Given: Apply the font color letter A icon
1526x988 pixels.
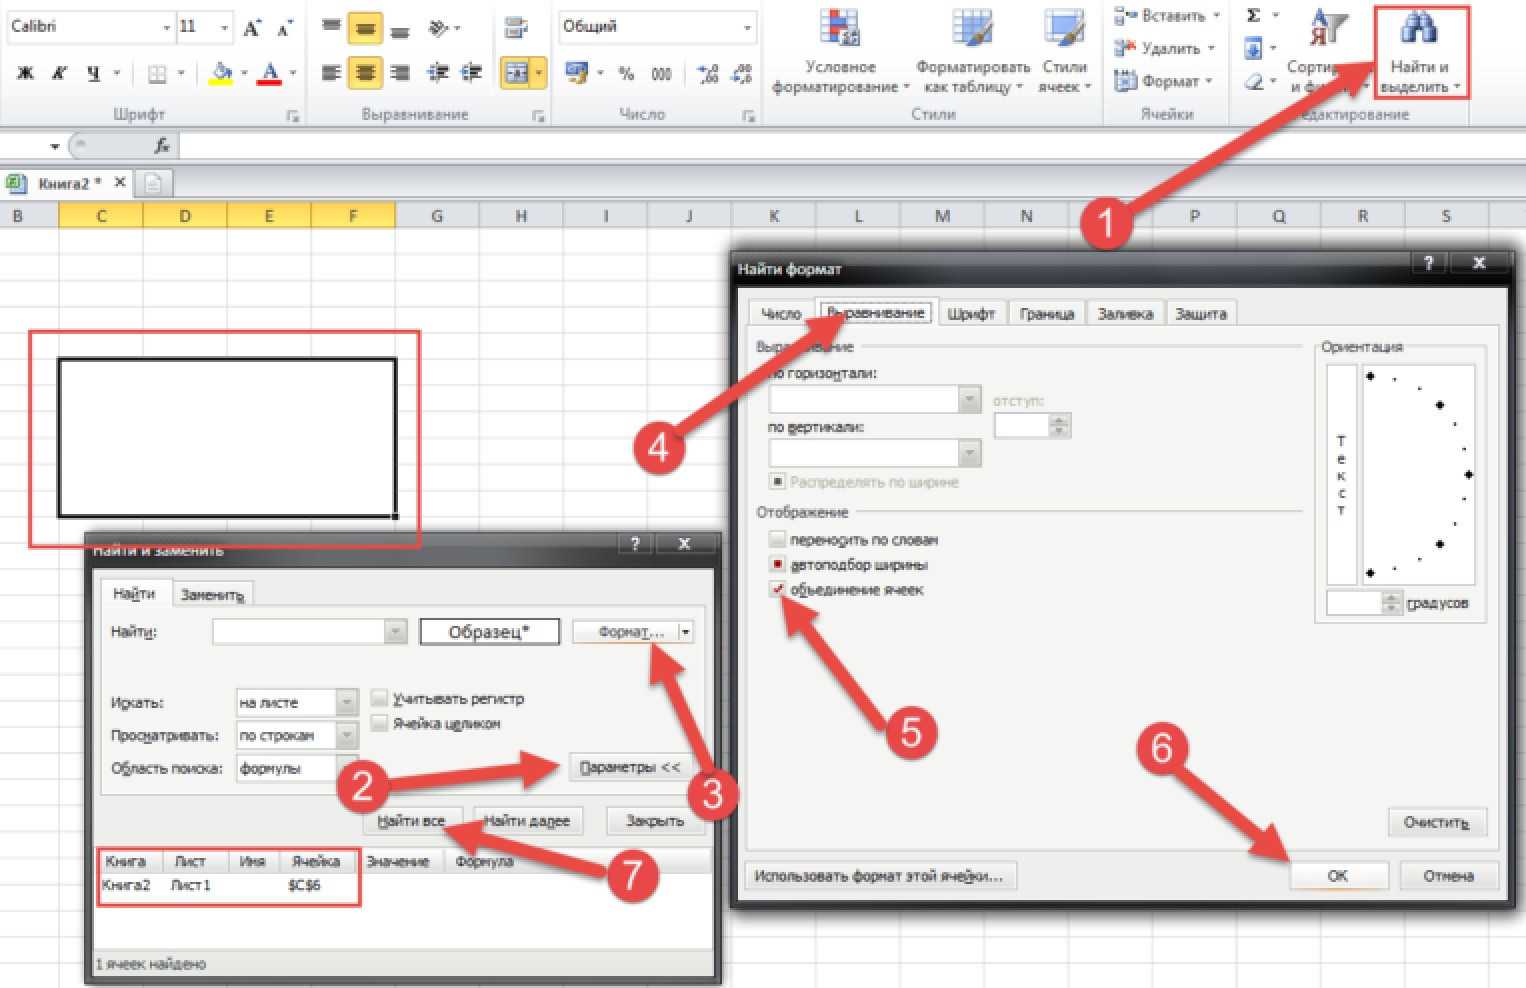Looking at the screenshot, I should [269, 73].
